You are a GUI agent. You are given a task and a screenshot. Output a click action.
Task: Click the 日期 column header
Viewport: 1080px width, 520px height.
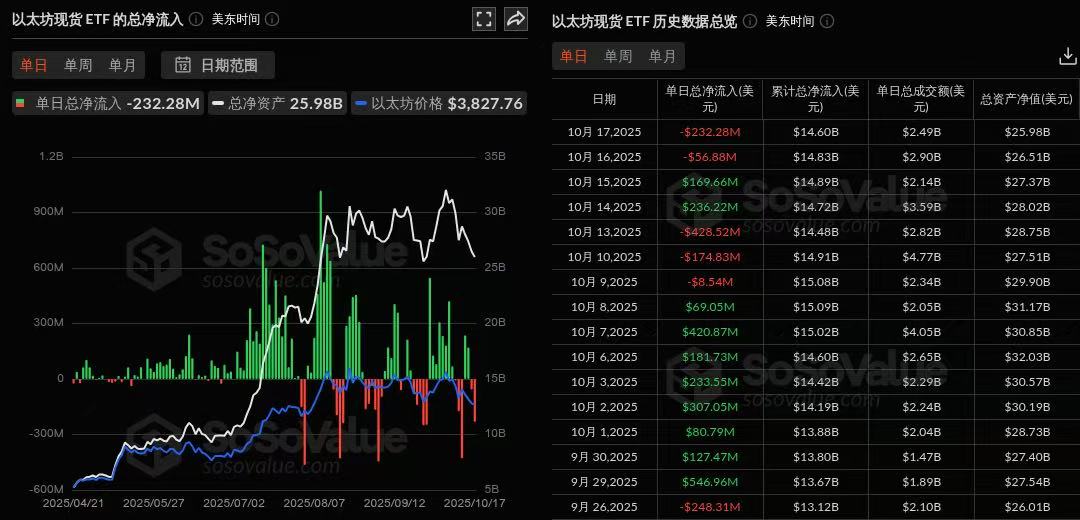604,99
